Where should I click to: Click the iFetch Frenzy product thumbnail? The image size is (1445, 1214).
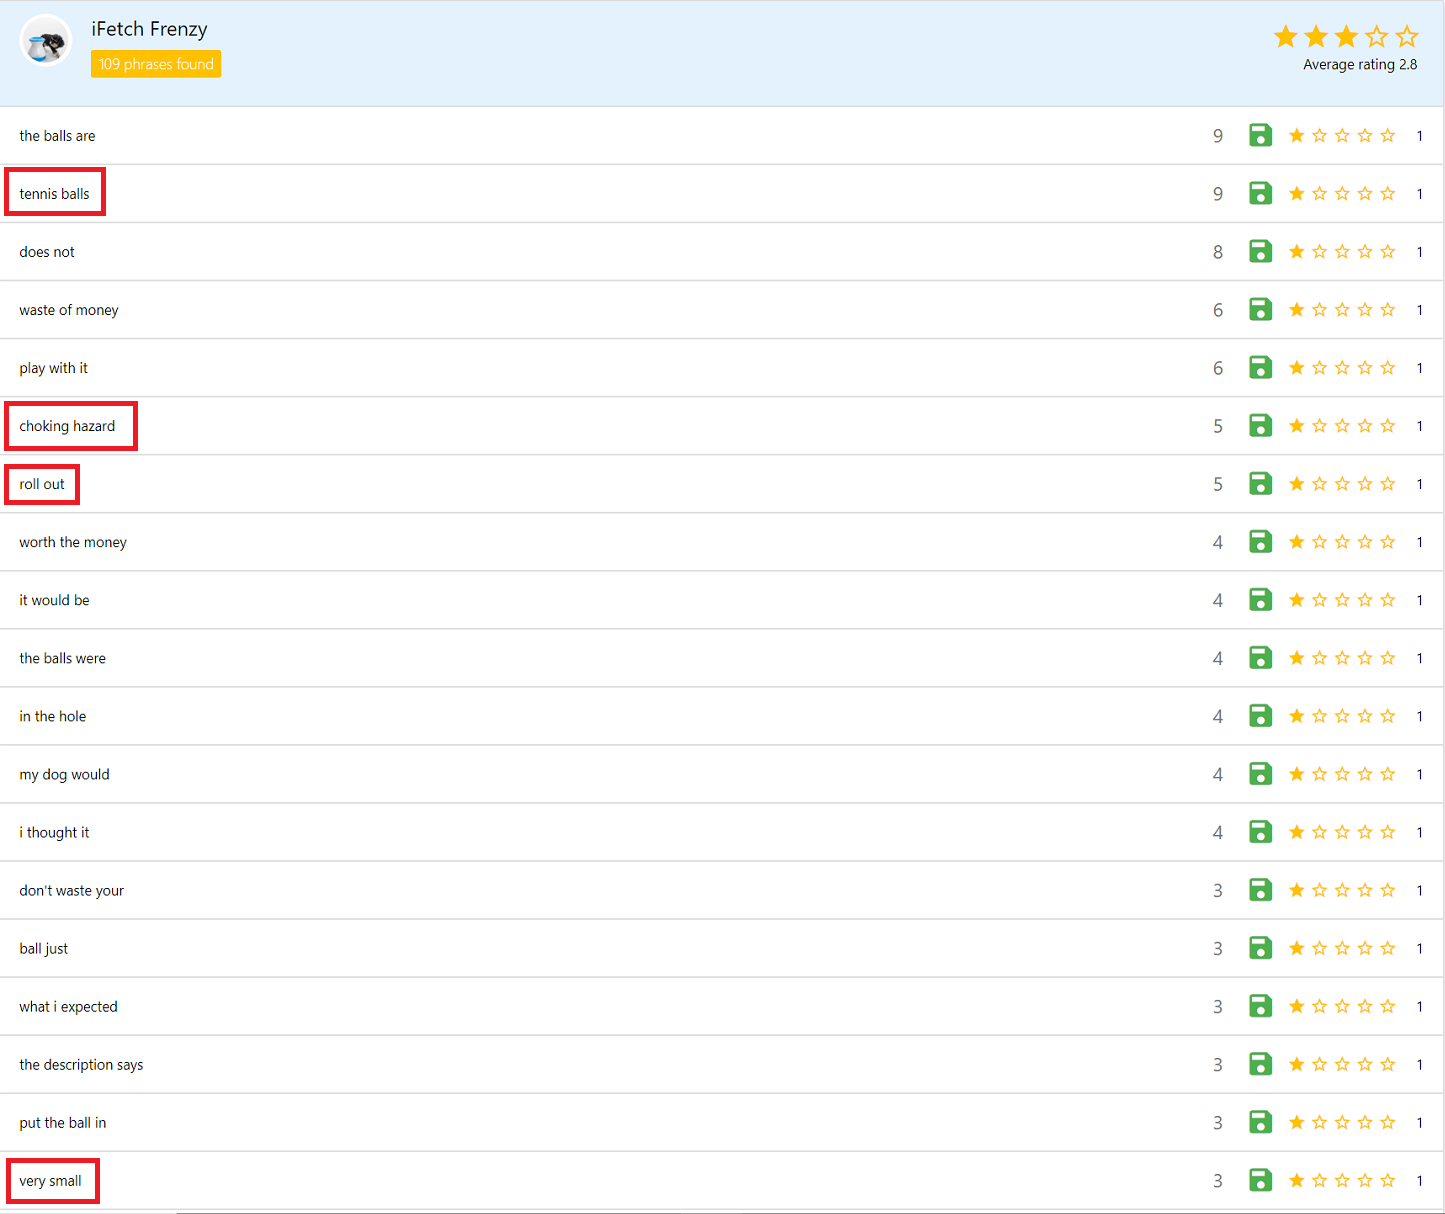46,41
